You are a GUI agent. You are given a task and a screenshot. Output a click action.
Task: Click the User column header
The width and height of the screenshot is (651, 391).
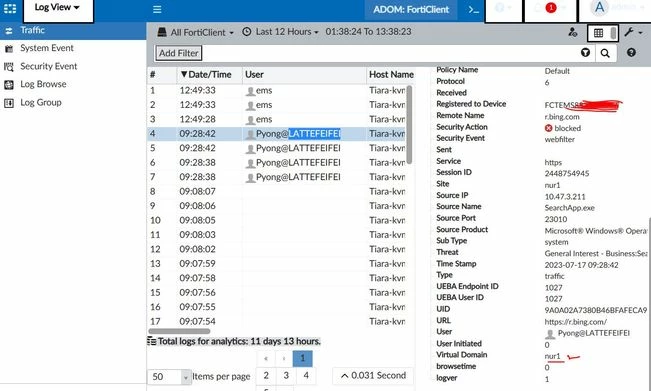click(x=254, y=75)
